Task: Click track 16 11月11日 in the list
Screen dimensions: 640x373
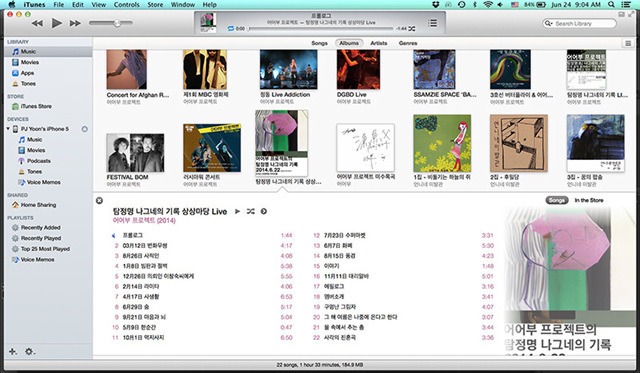Action: [403, 276]
